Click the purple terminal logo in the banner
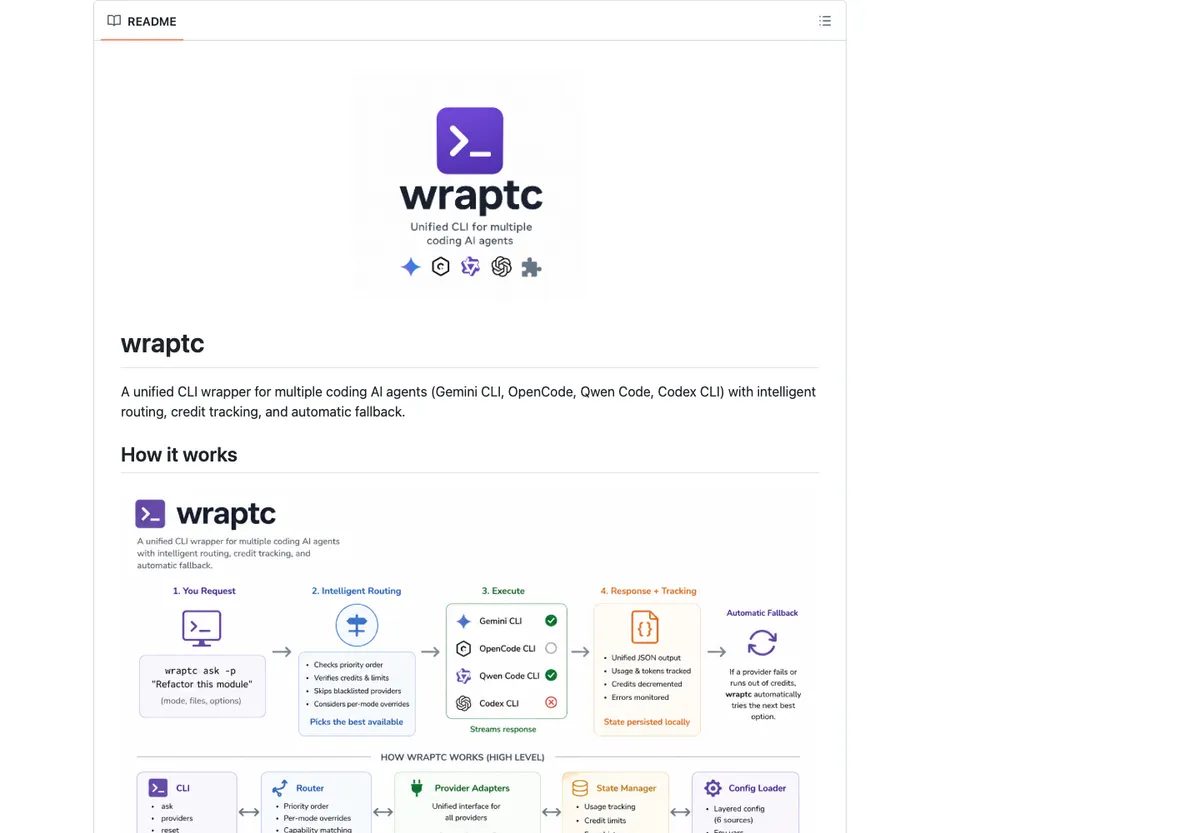 [470, 141]
